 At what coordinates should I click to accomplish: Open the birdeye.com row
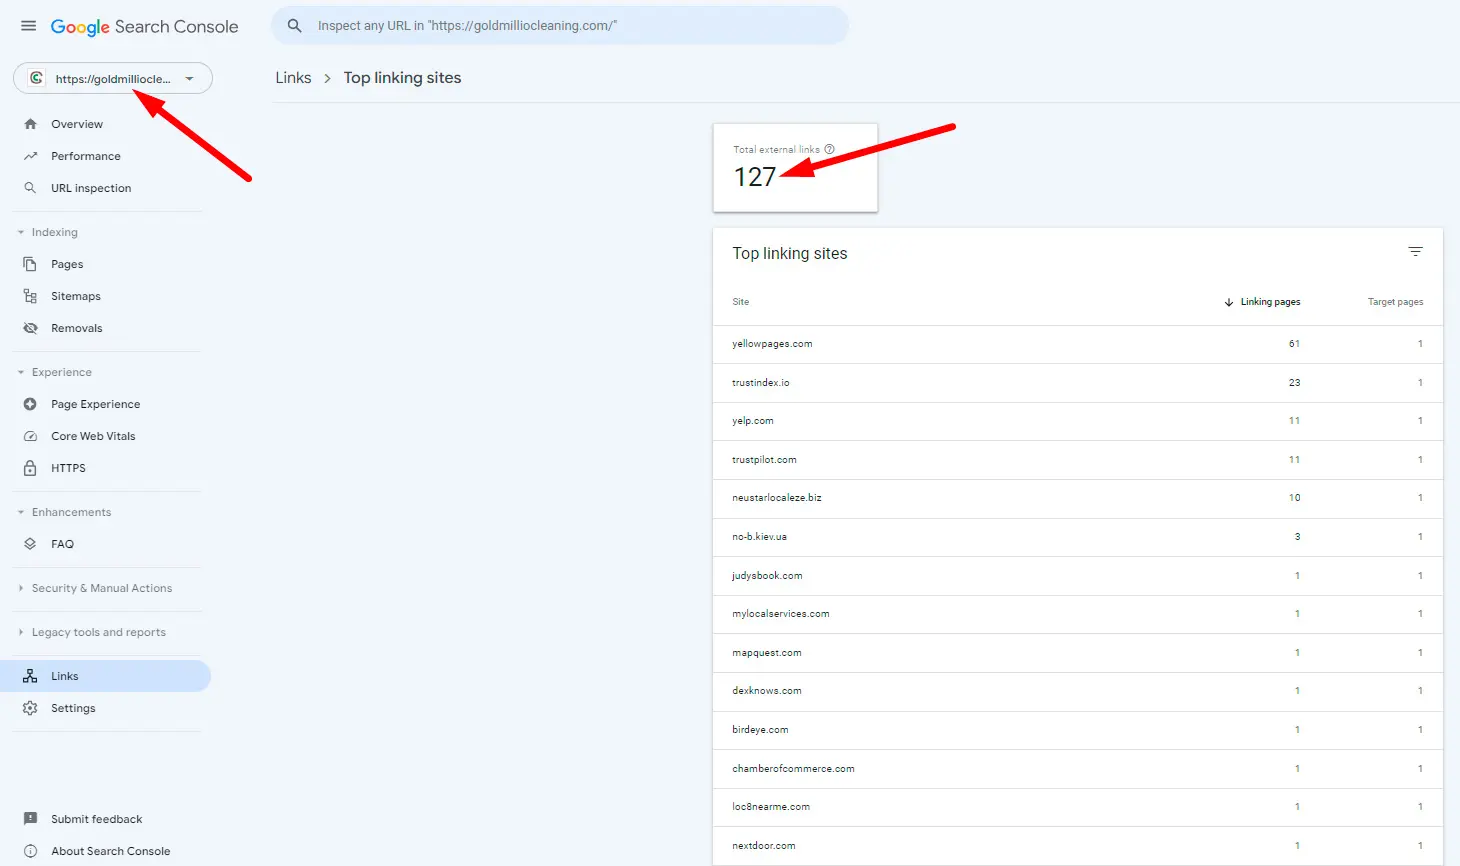point(1078,730)
